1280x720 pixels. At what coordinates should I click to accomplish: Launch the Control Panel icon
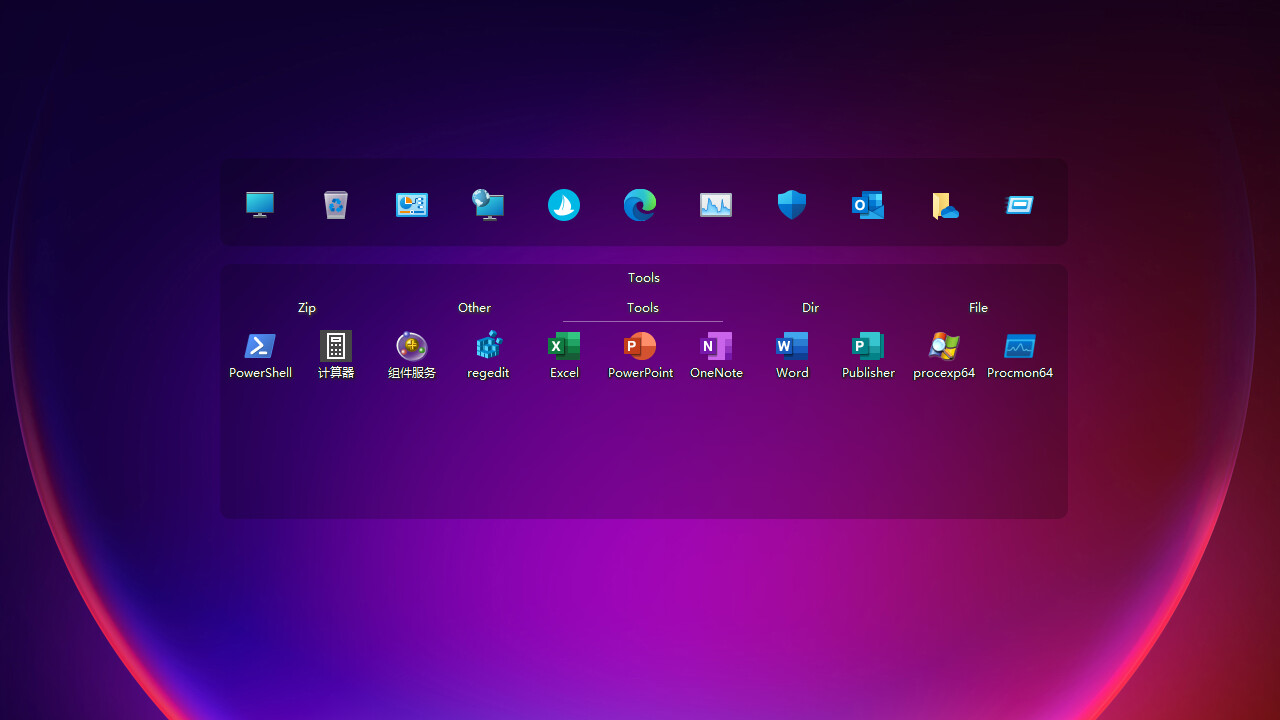point(412,205)
